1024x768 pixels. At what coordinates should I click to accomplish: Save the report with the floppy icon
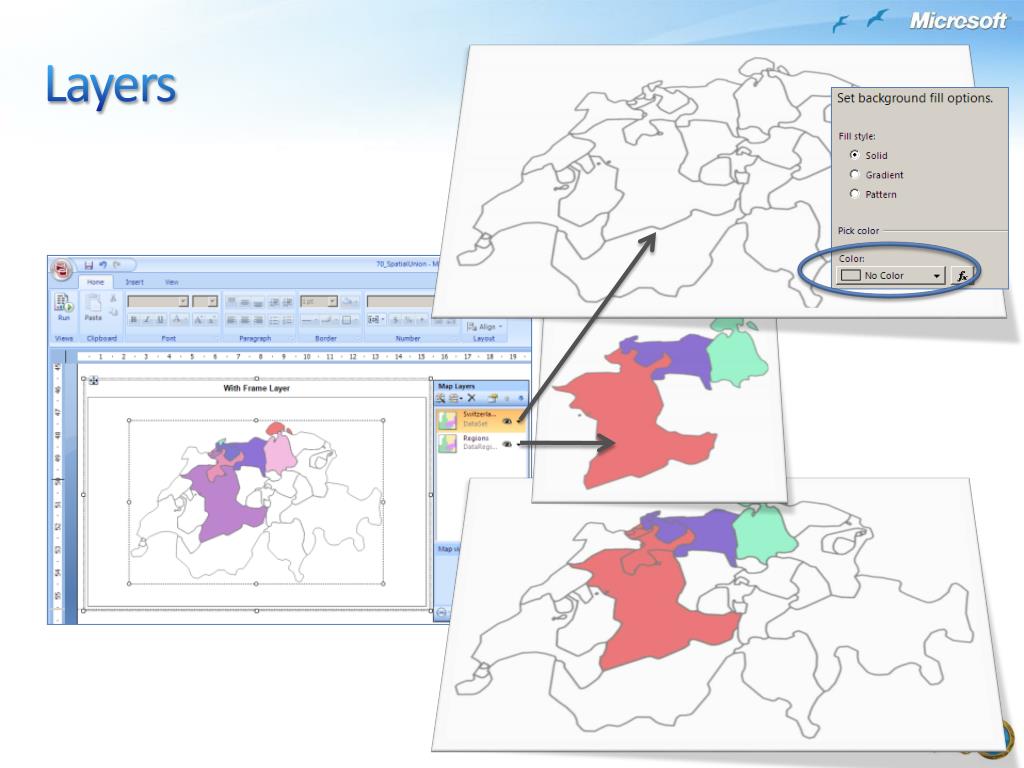pos(88,265)
